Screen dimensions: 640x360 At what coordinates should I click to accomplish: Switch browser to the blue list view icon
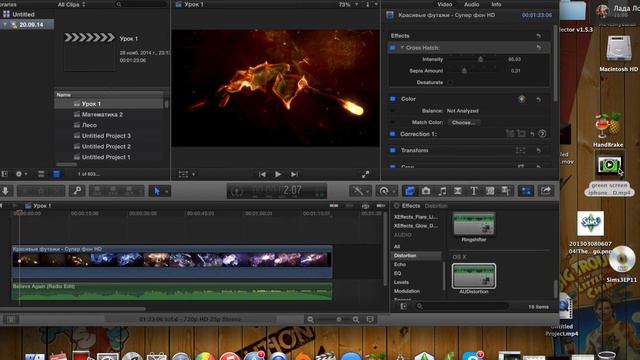pyautogui.click(x=56, y=174)
